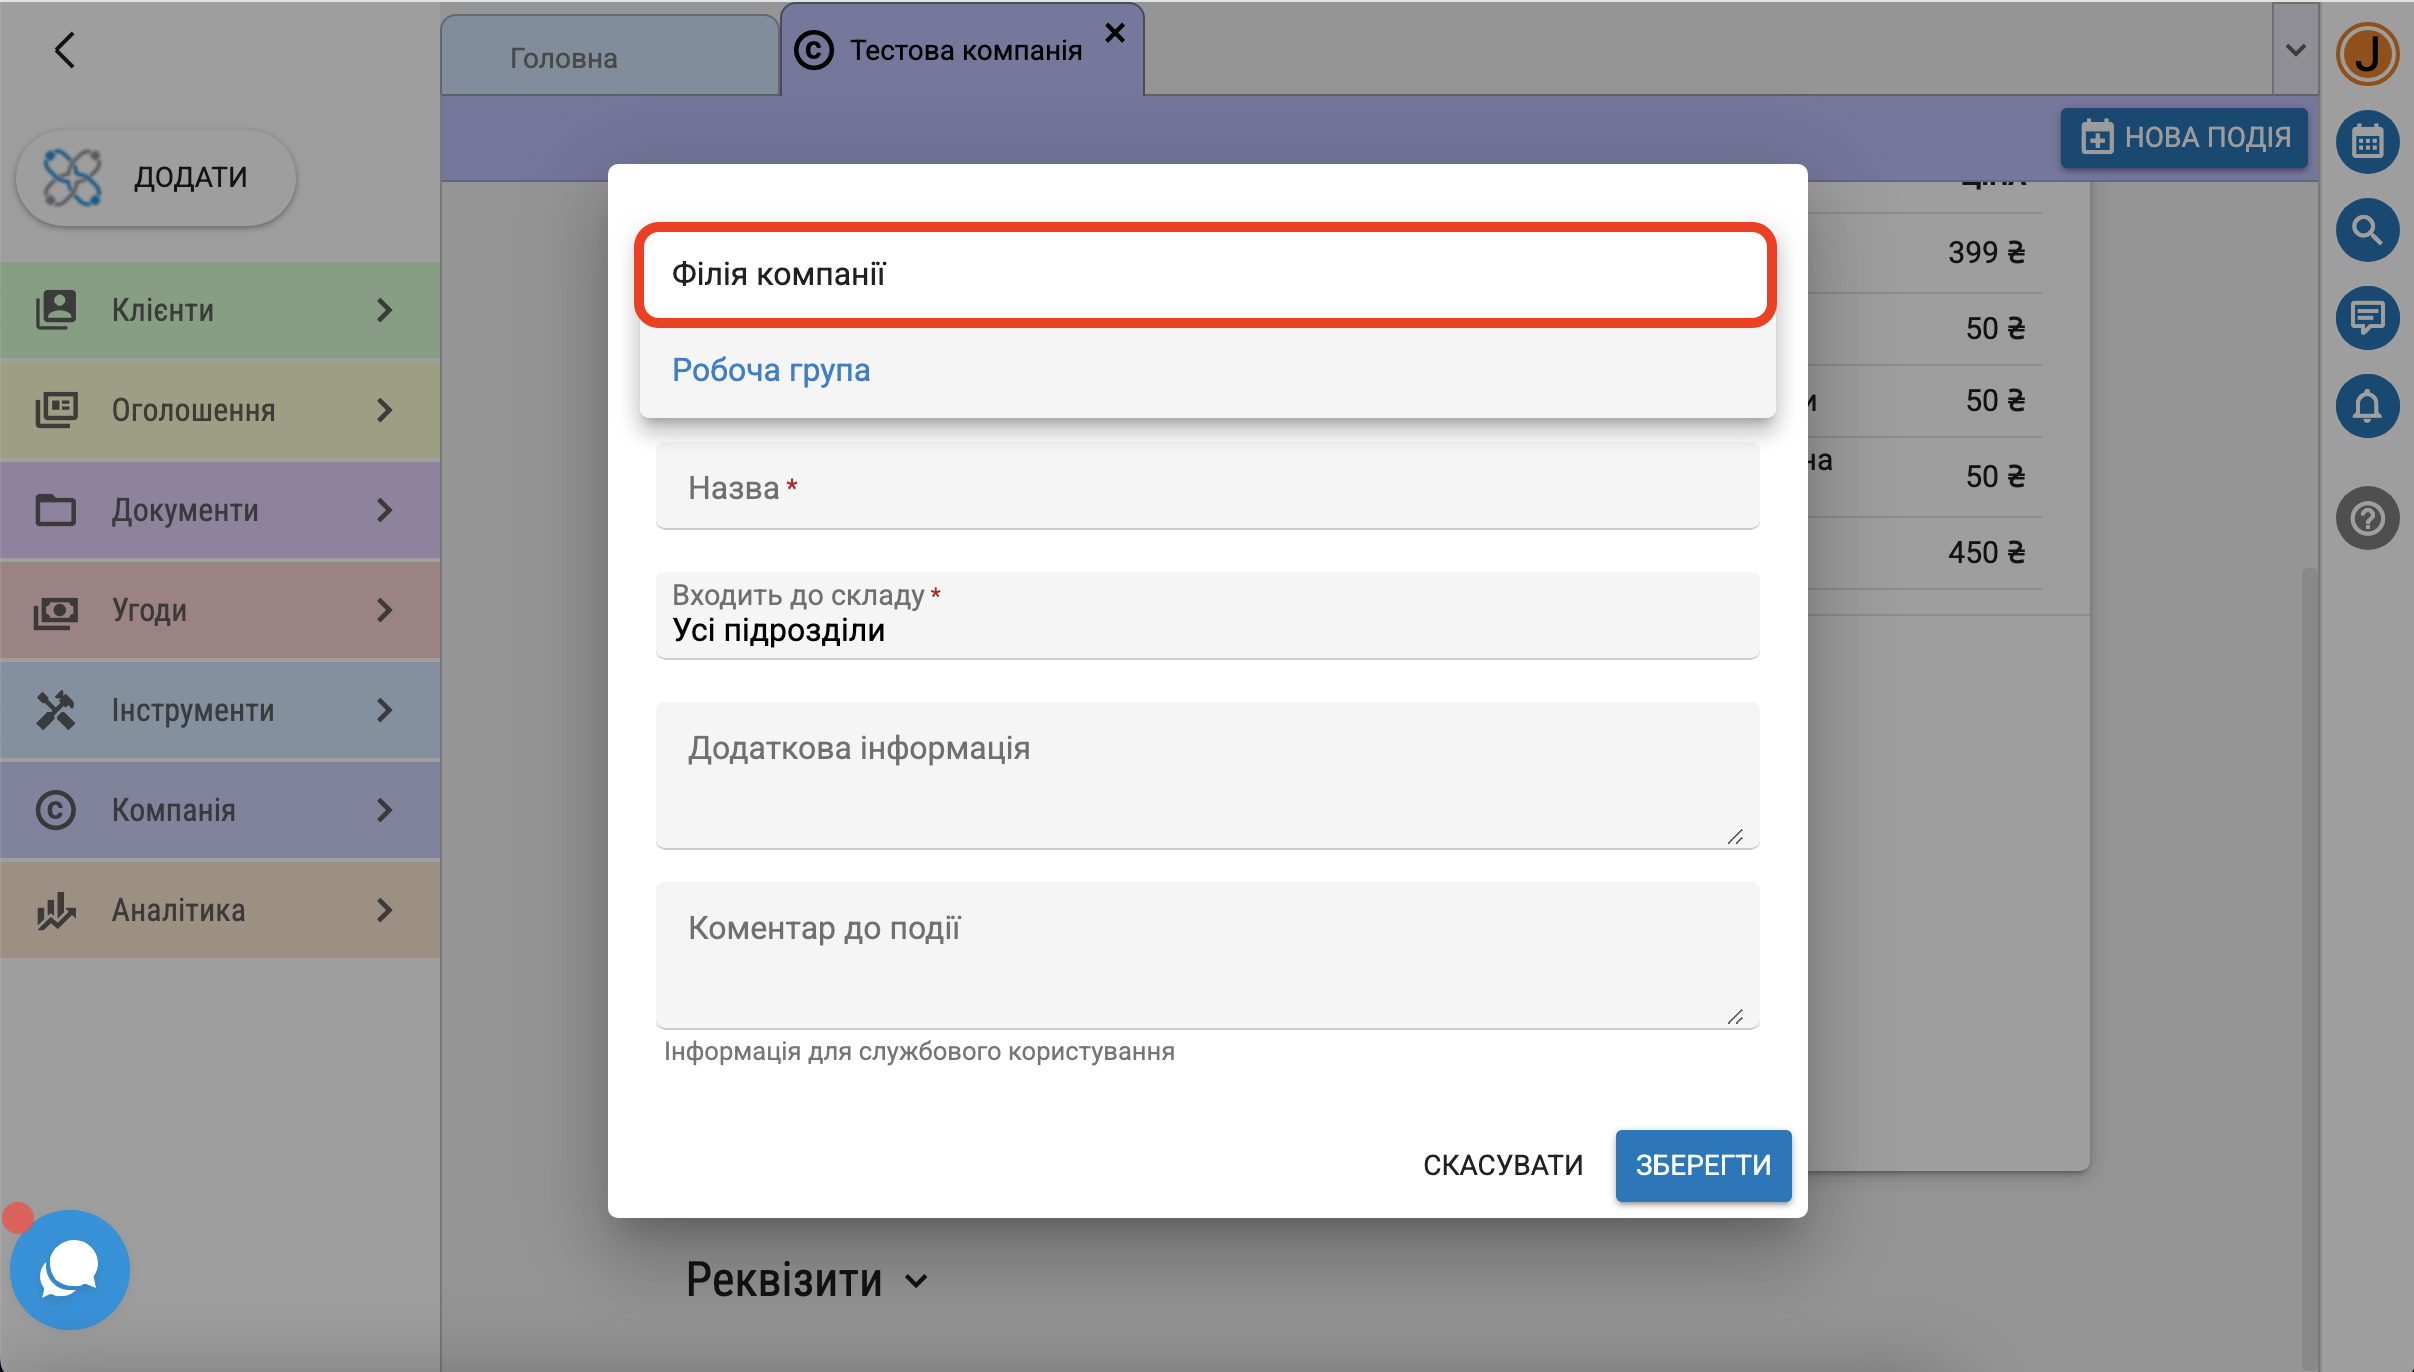
Task: Click the help question mark icon
Action: pos(2366,518)
